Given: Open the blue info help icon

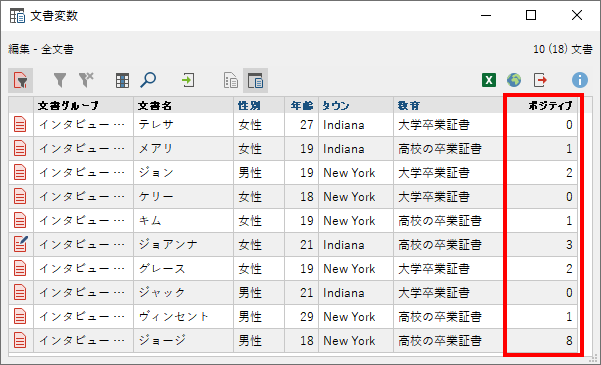Looking at the screenshot, I should click(x=580, y=80).
